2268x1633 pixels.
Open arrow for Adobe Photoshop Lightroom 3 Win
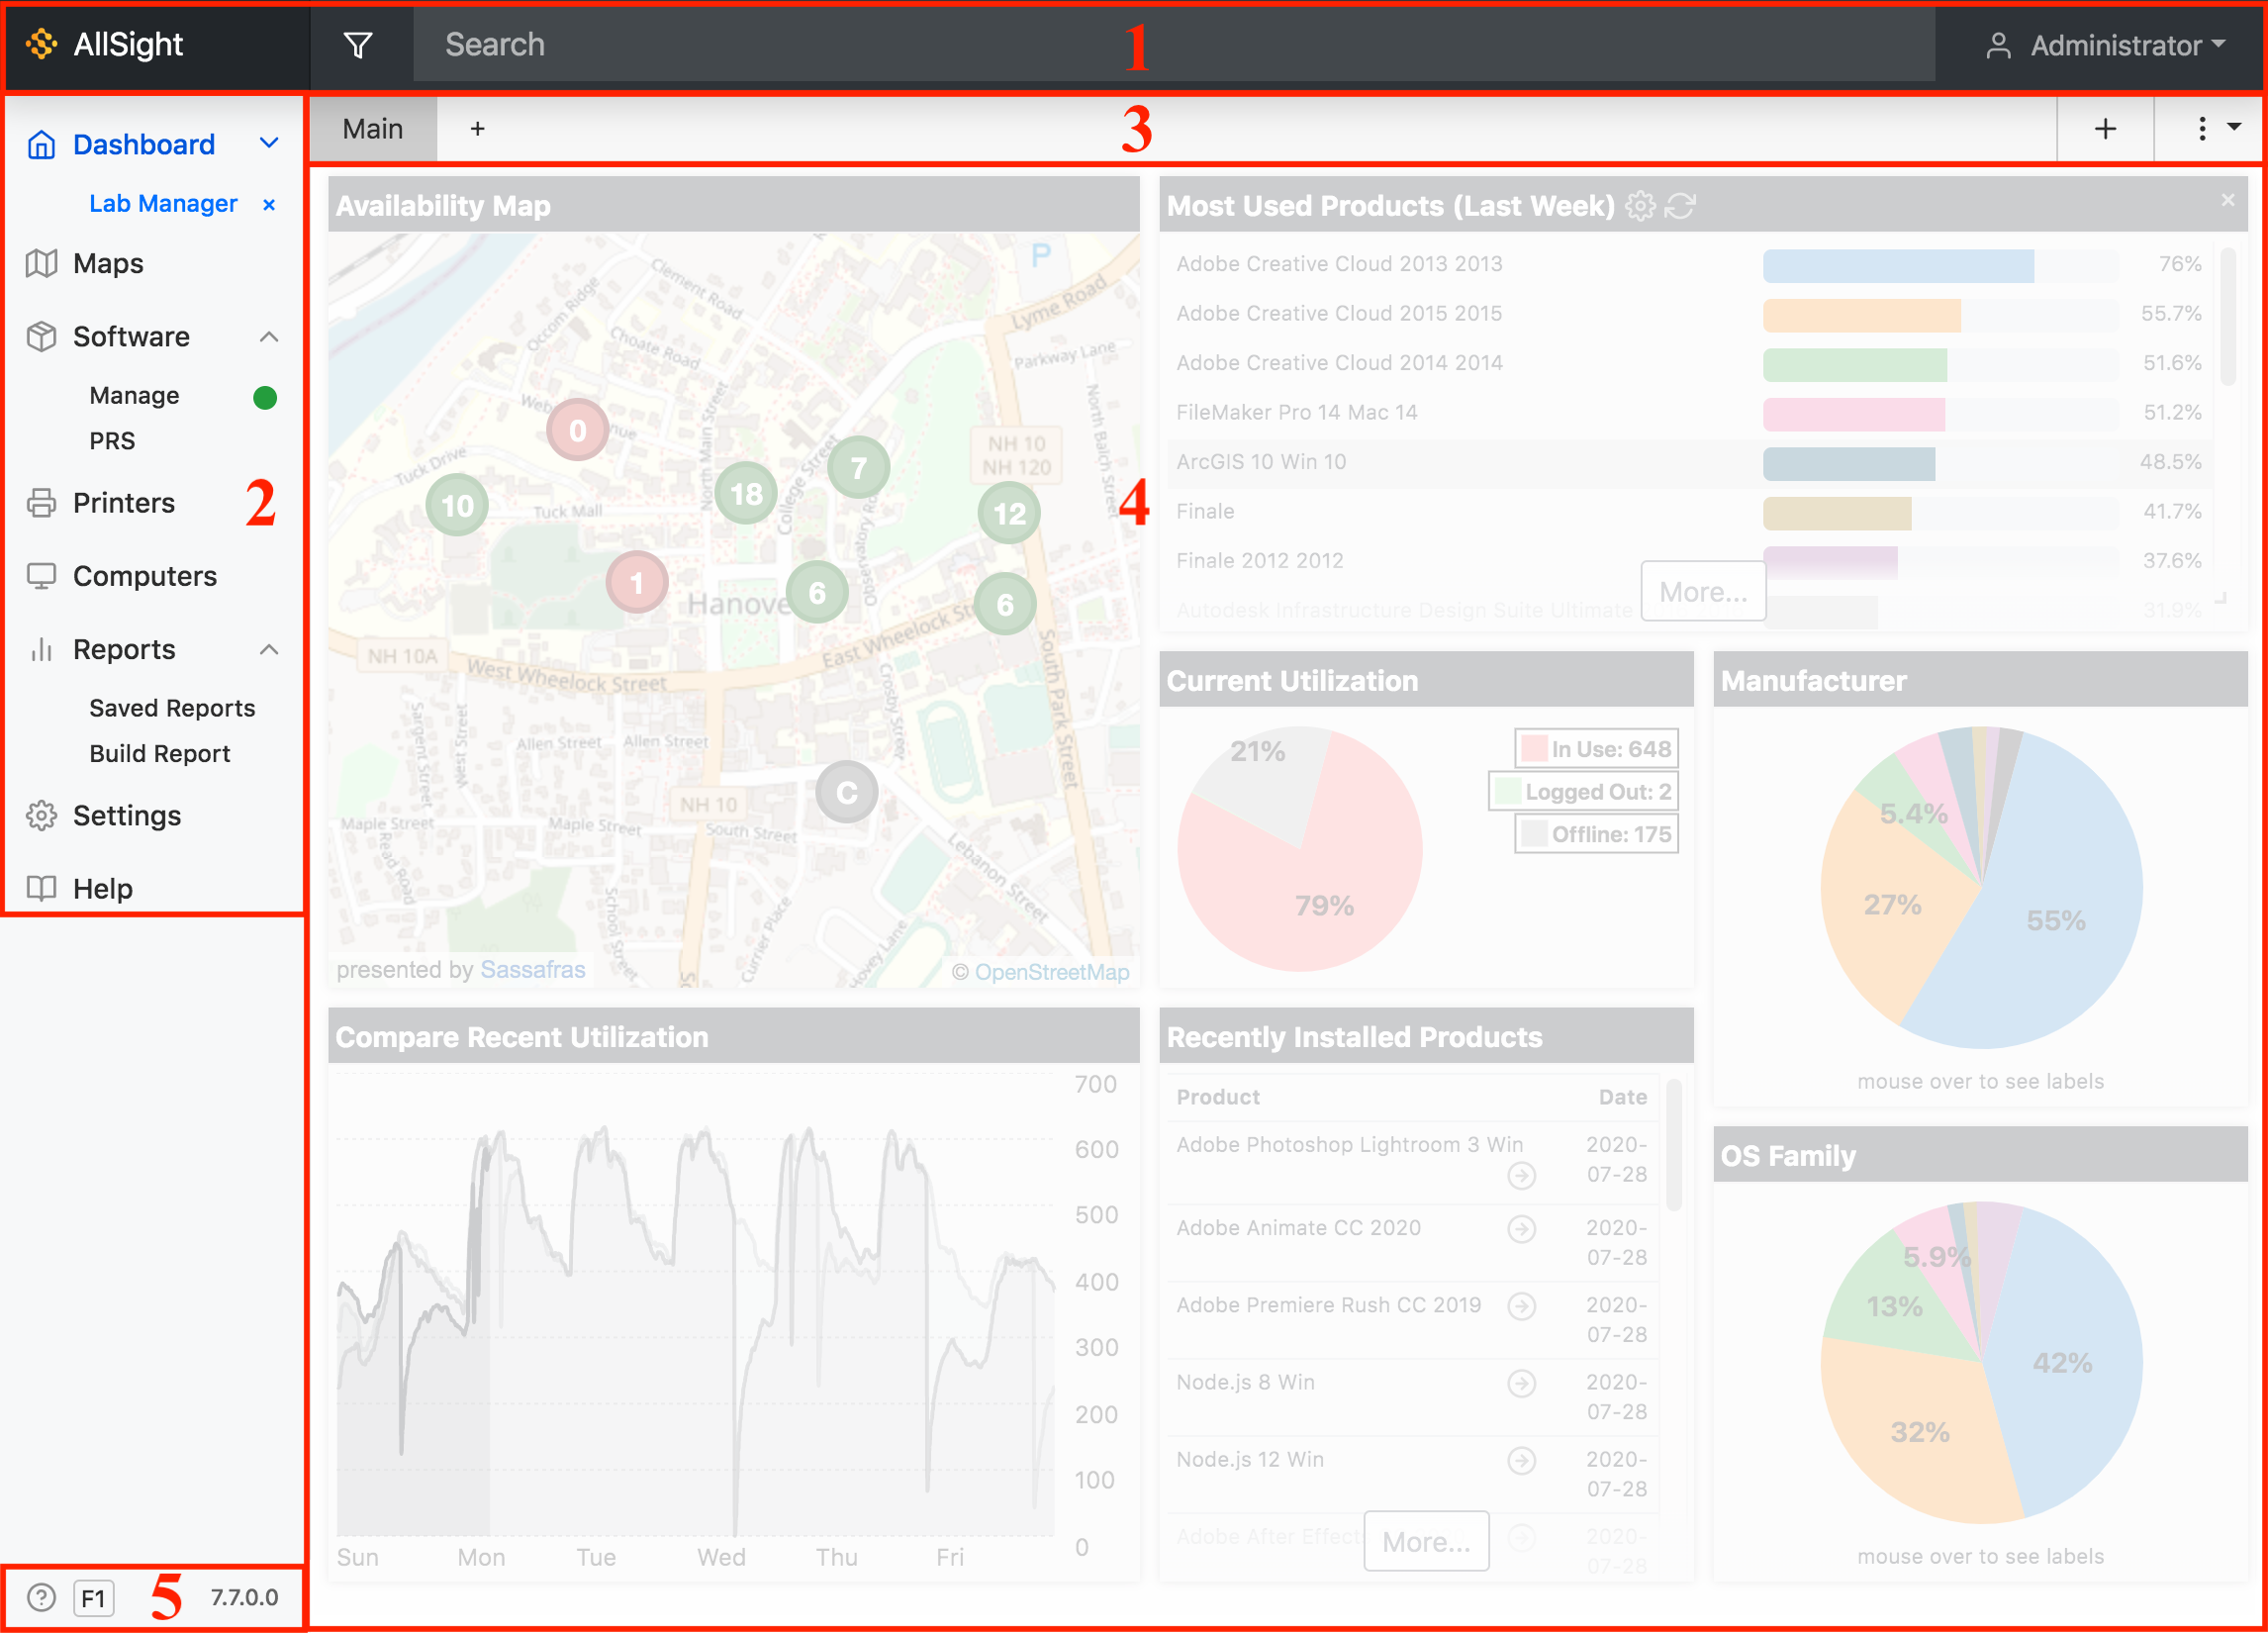pos(1522,1175)
